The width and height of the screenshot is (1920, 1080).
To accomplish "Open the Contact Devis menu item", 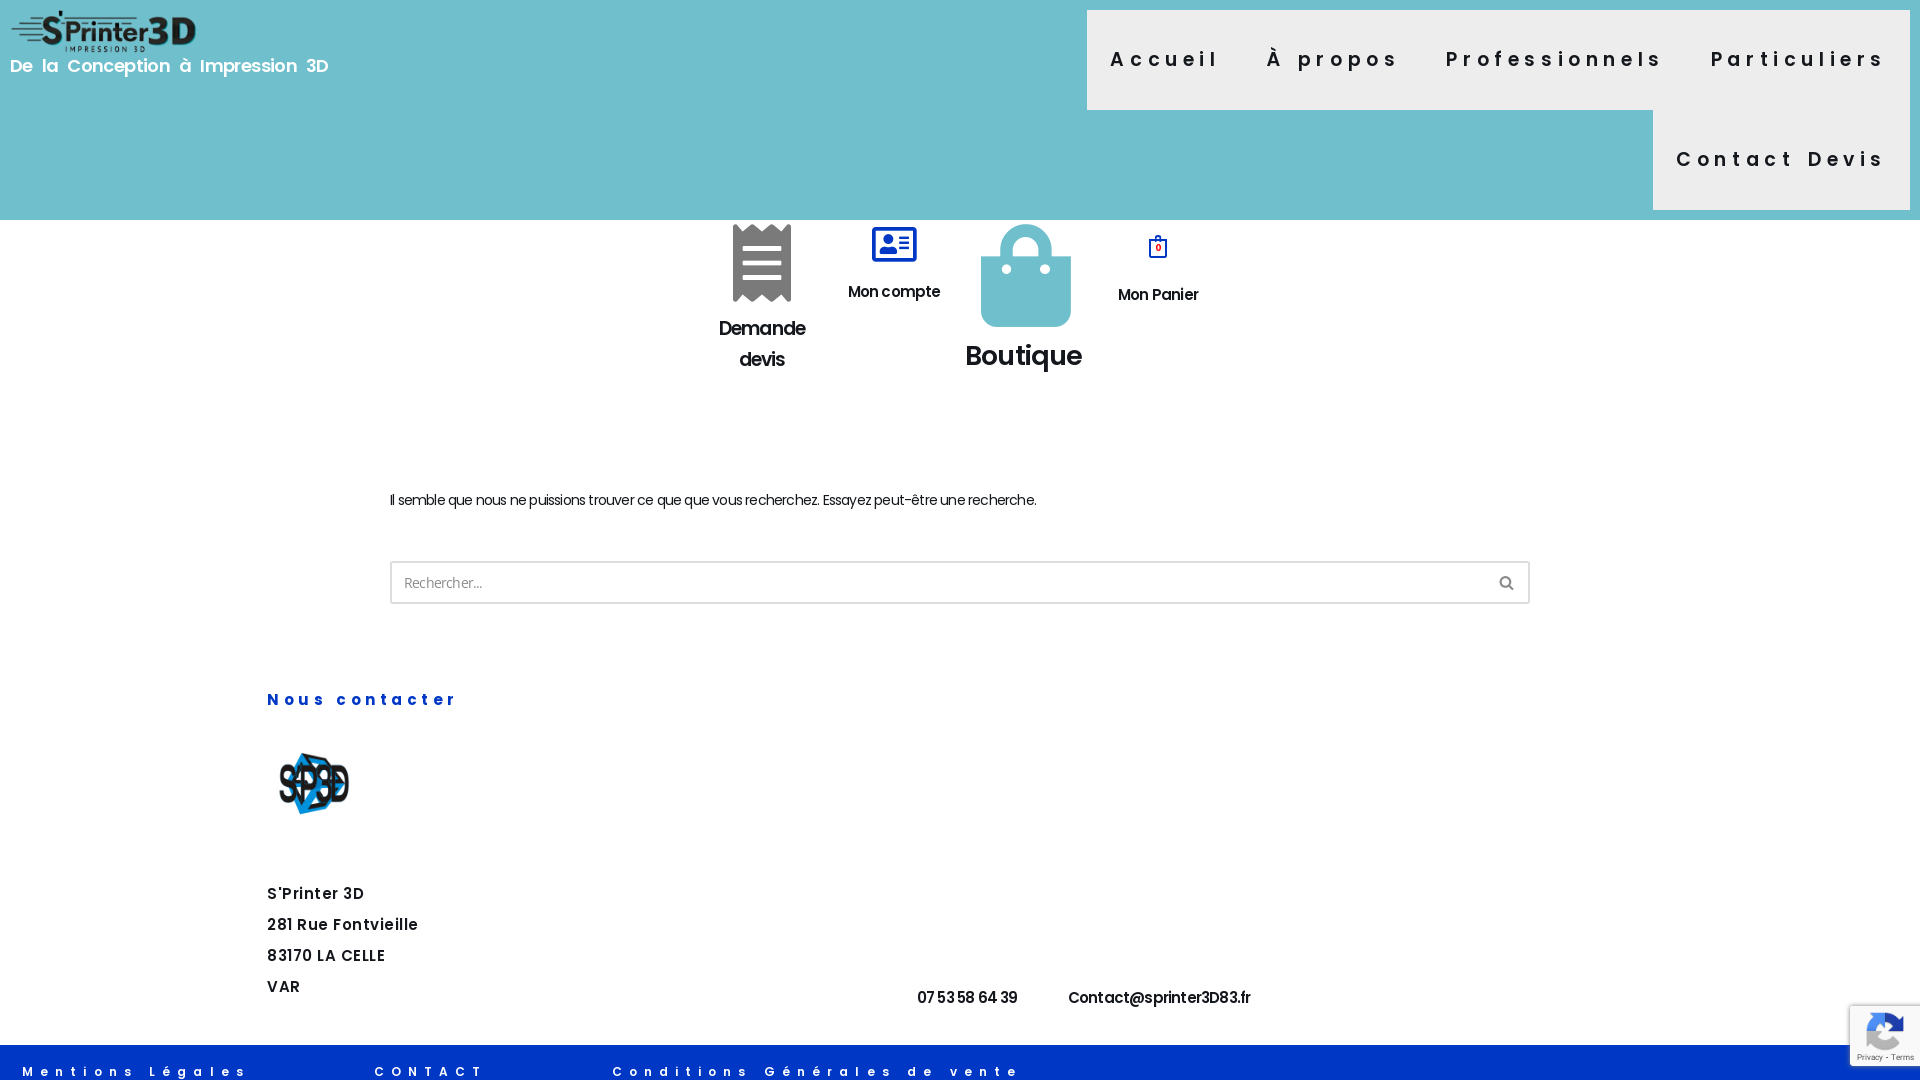I will point(1780,160).
